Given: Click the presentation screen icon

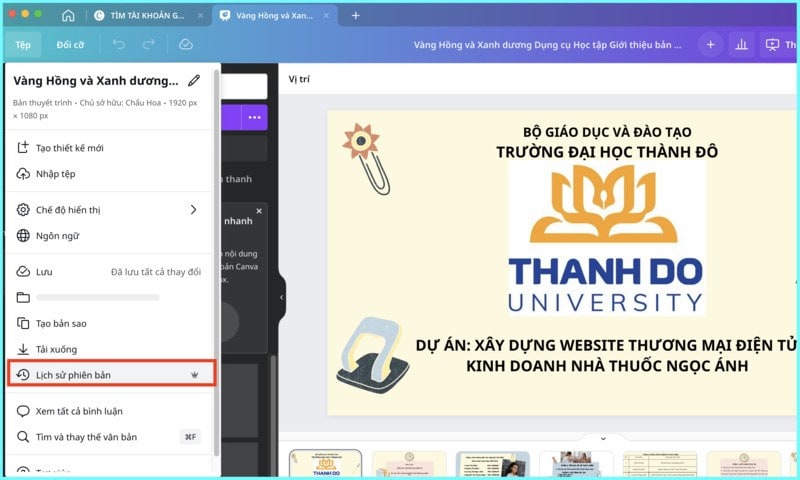Looking at the screenshot, I should 772,45.
